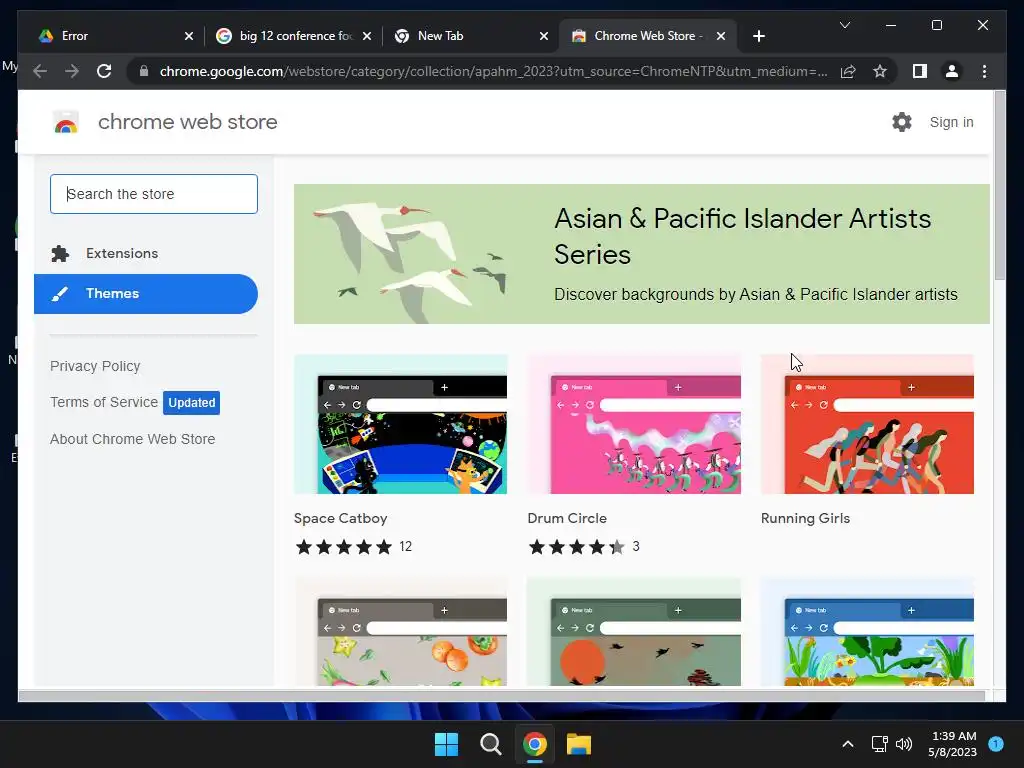This screenshot has height=768, width=1024.
Task: Open About Chrome Web Store link
Action: tap(133, 440)
